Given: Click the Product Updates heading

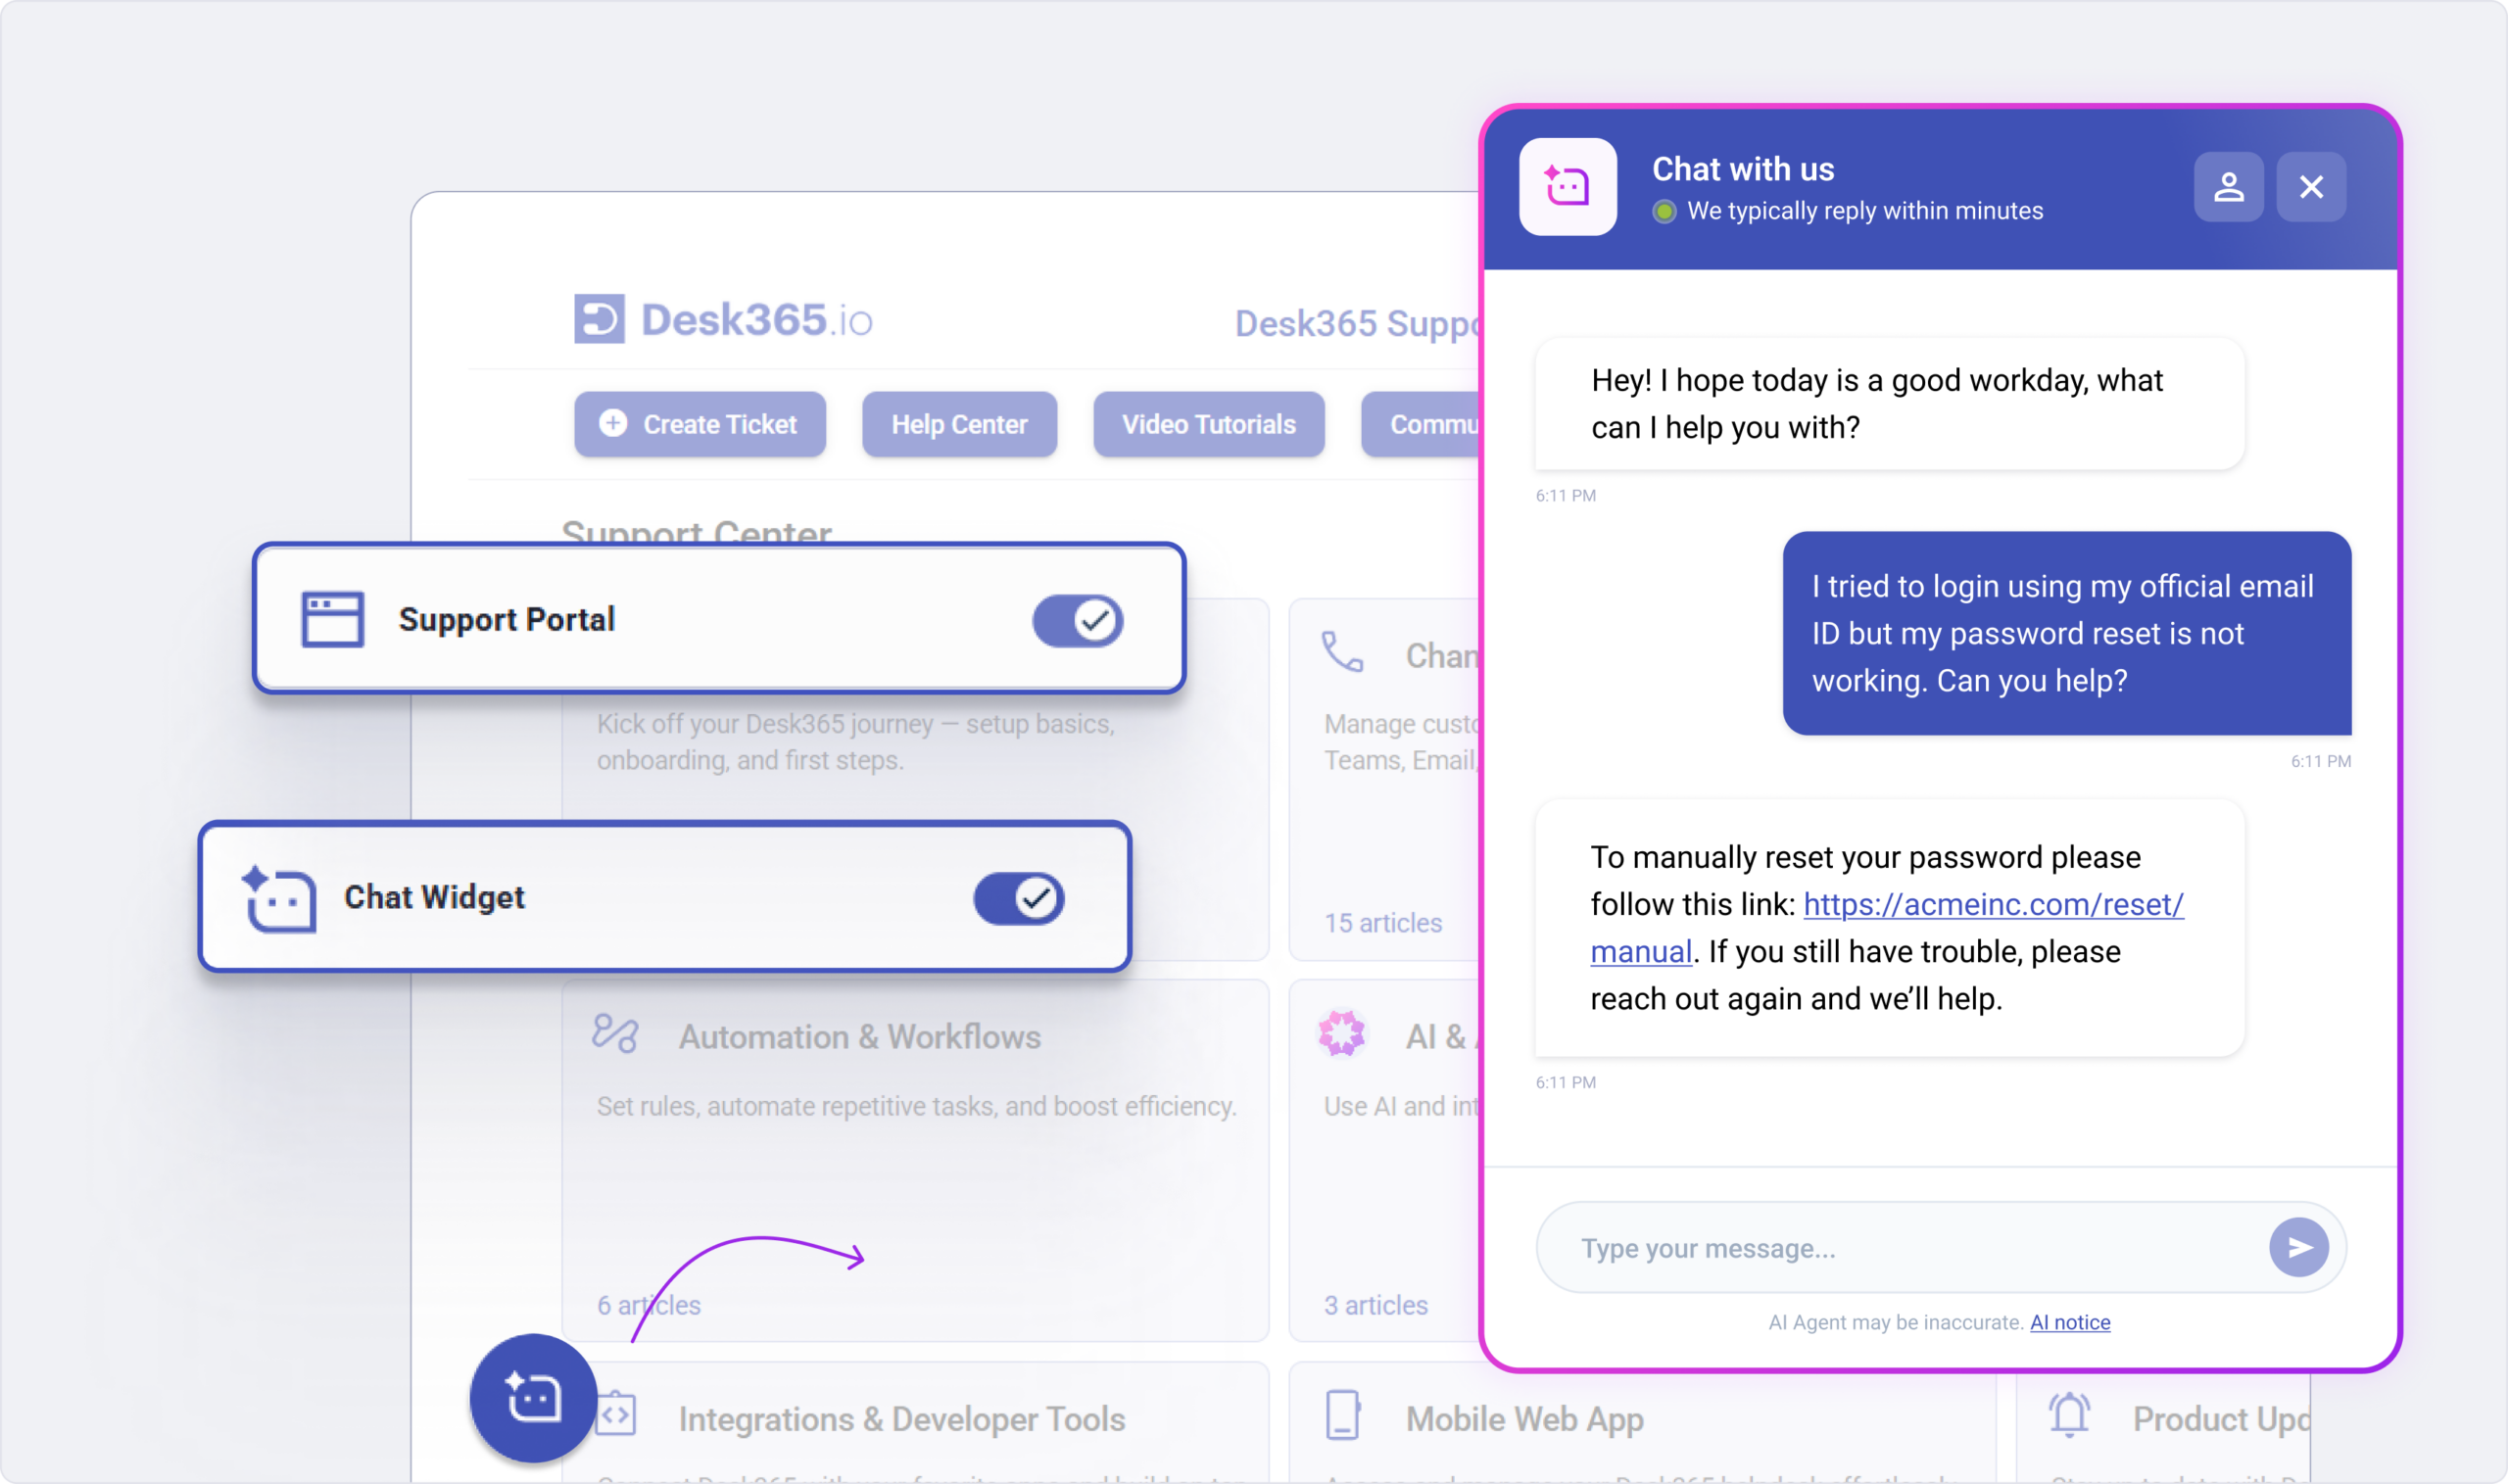Looking at the screenshot, I should click(2221, 1419).
